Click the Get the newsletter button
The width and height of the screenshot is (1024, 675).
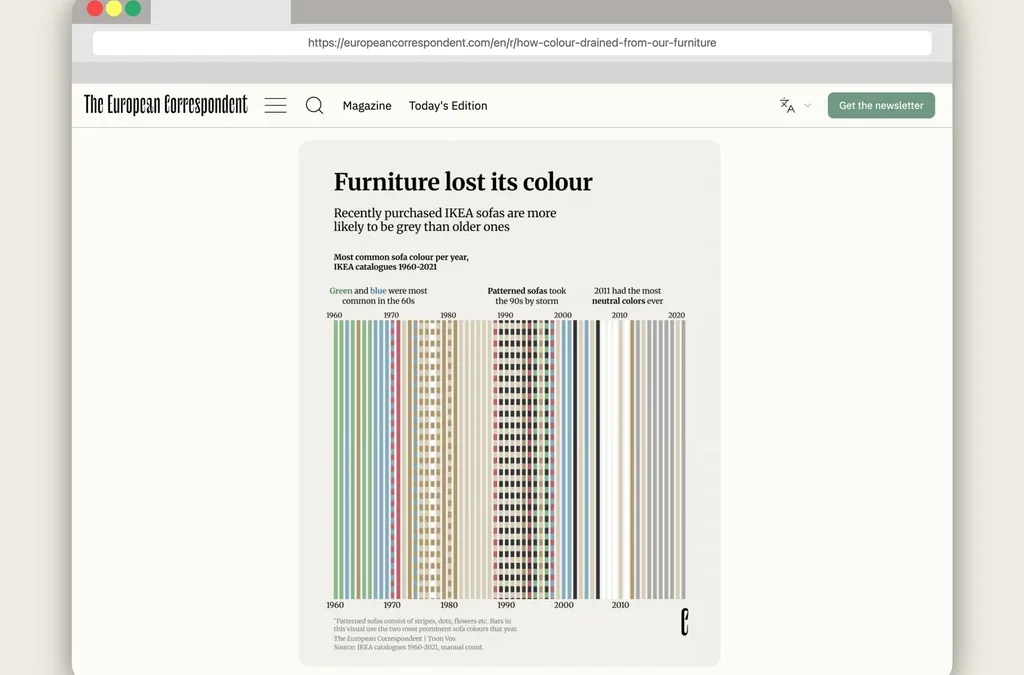(881, 105)
